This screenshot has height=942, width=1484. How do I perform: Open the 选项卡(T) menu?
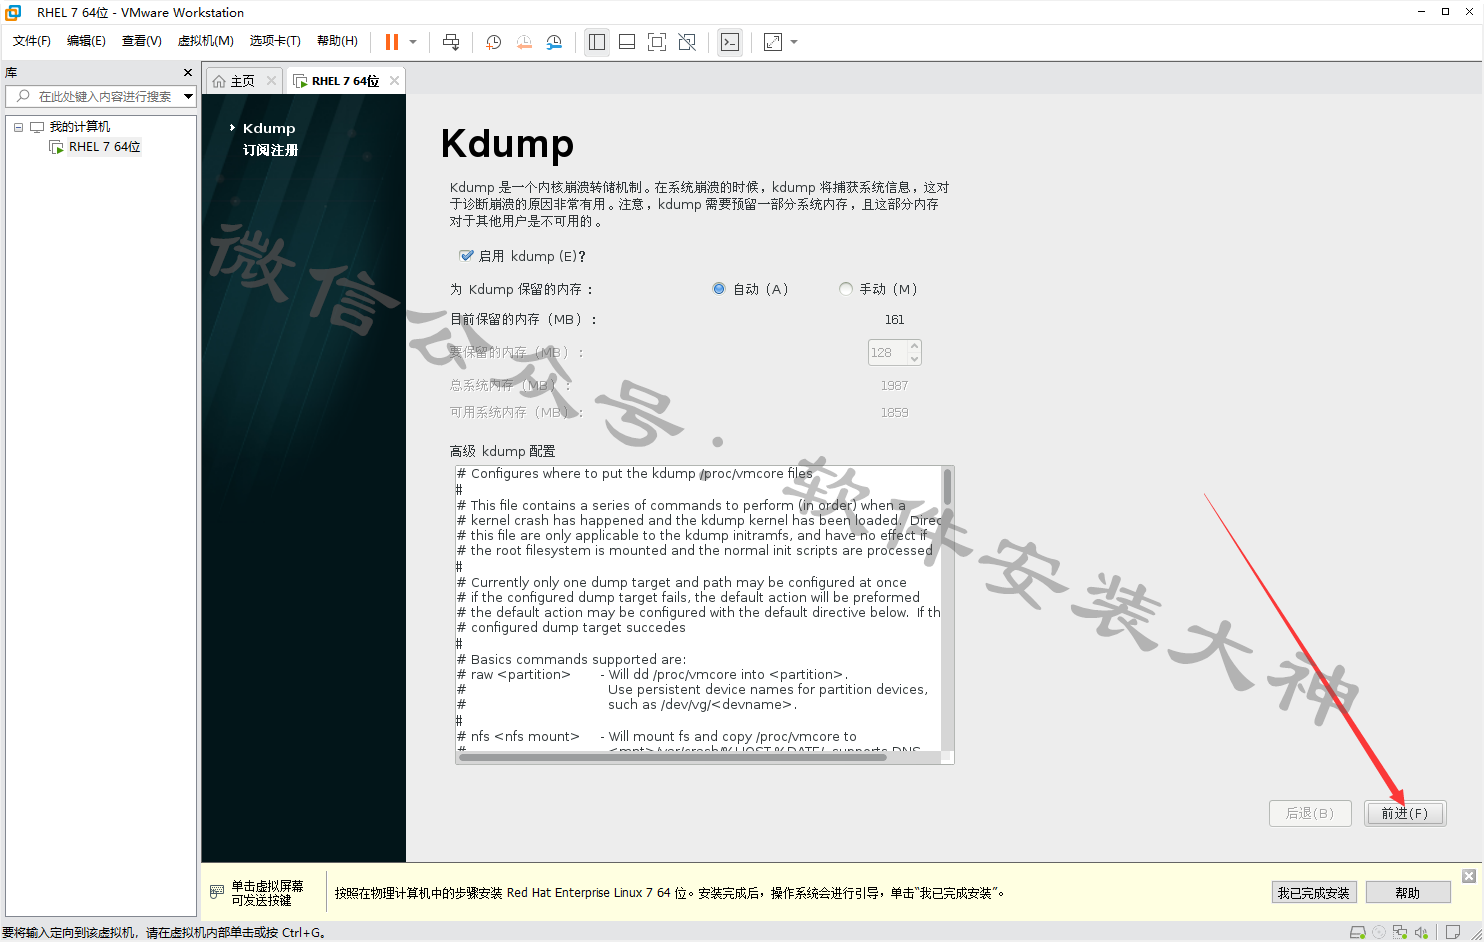click(275, 41)
